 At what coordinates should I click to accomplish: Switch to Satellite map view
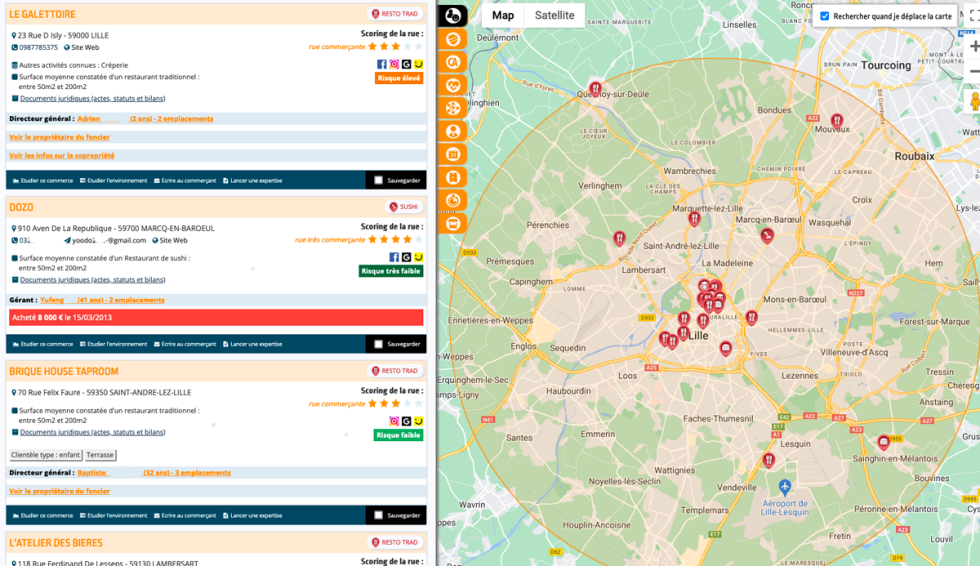pyautogui.click(x=554, y=15)
